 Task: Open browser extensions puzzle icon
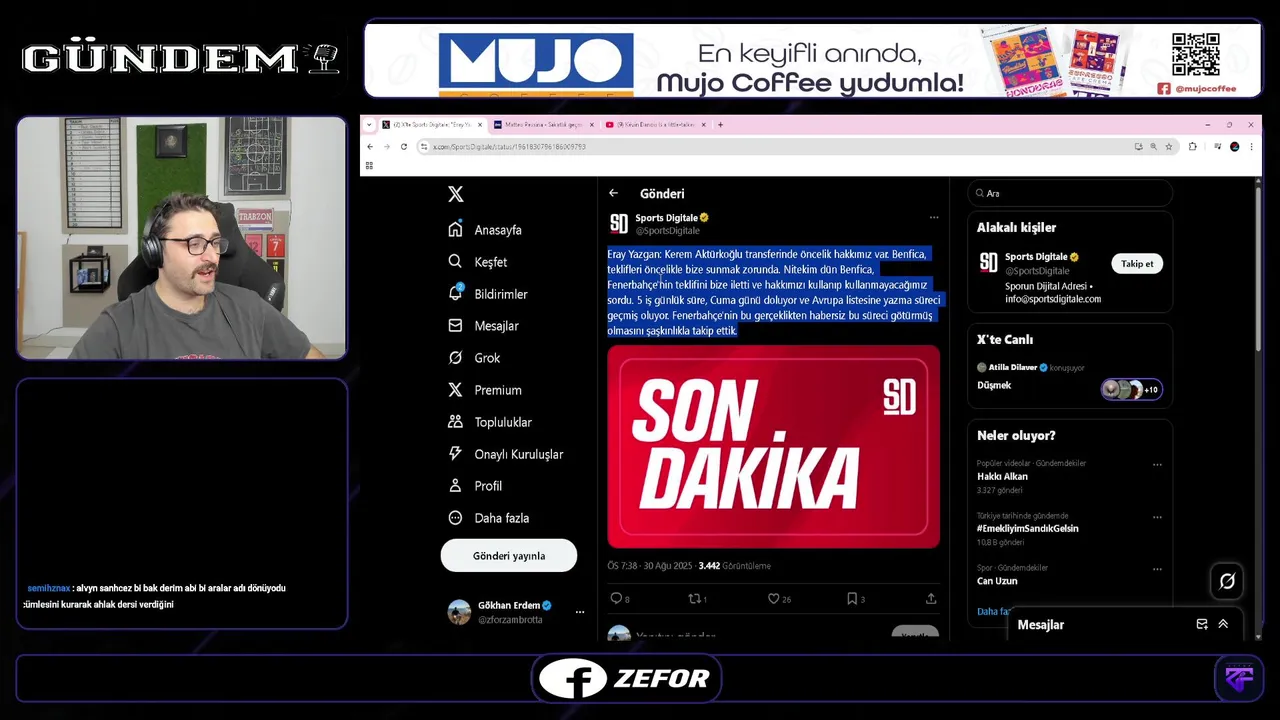click(x=1193, y=146)
